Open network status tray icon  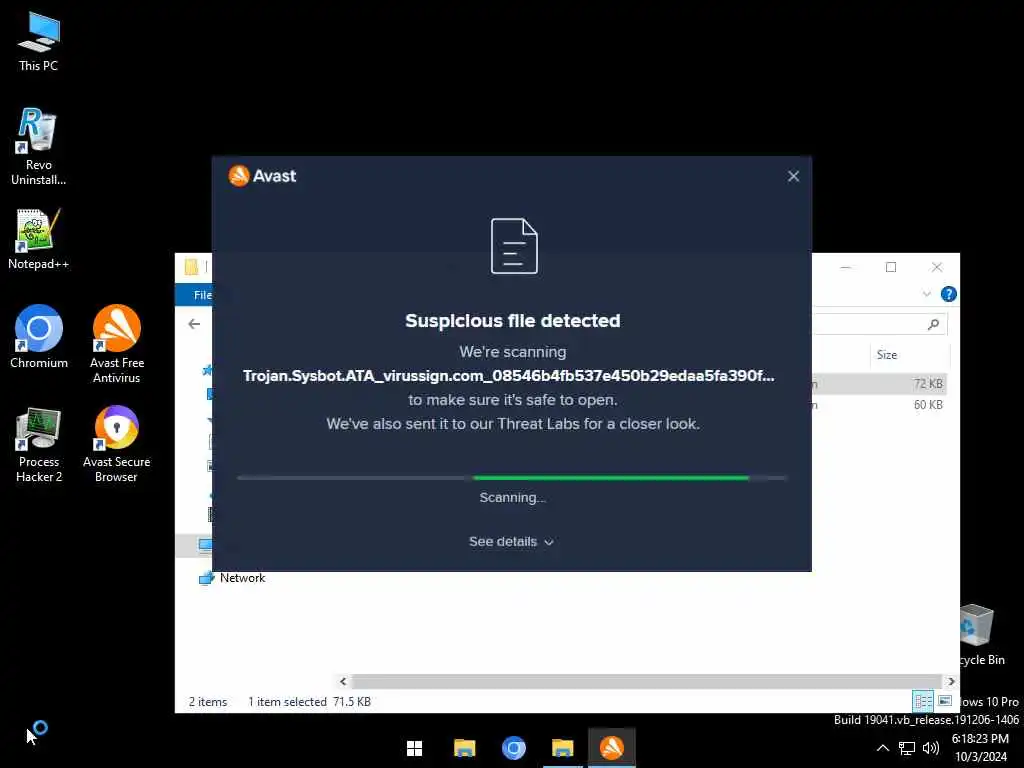coord(906,748)
